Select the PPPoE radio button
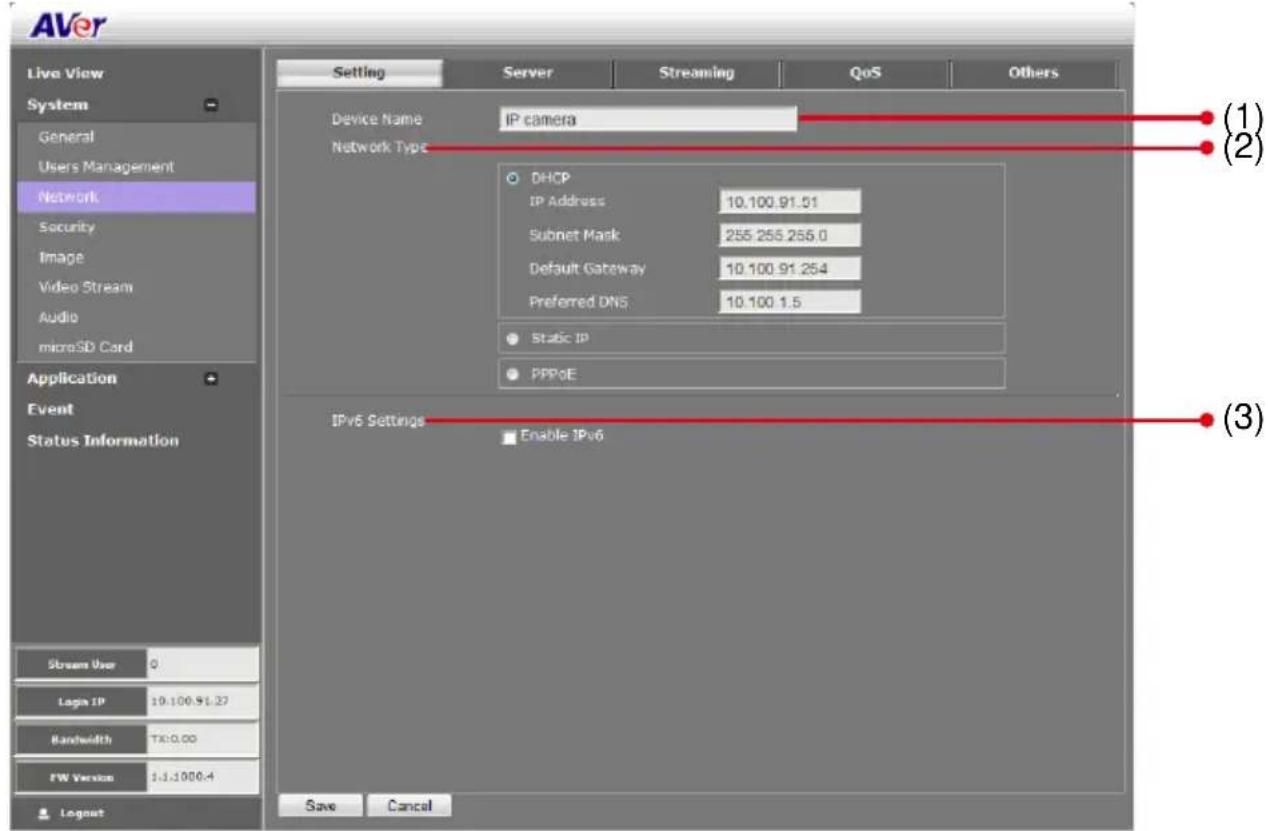Image resolution: width=1268 pixels, height=831 pixels. click(514, 373)
